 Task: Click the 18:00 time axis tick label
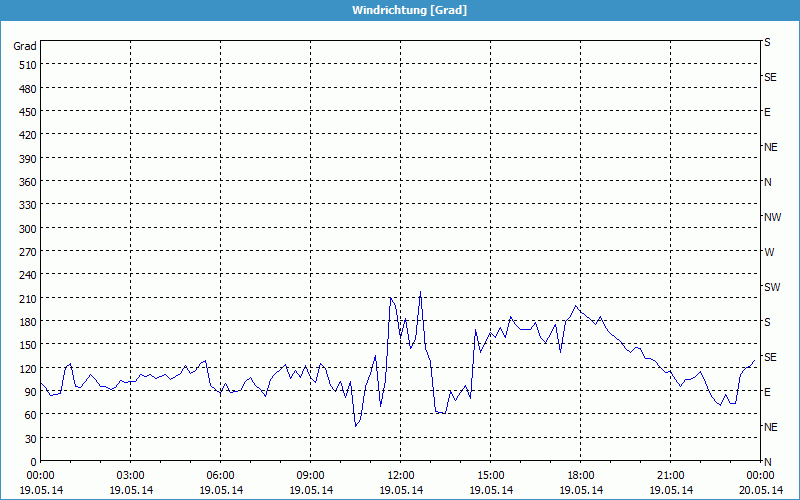[580, 475]
